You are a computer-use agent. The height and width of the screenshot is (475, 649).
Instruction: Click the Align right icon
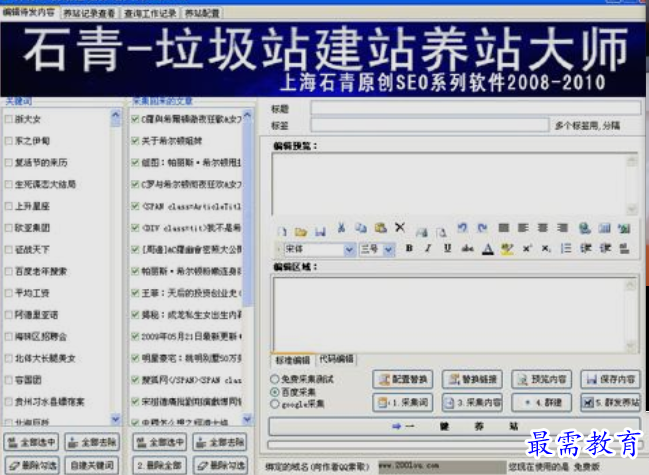562,228
